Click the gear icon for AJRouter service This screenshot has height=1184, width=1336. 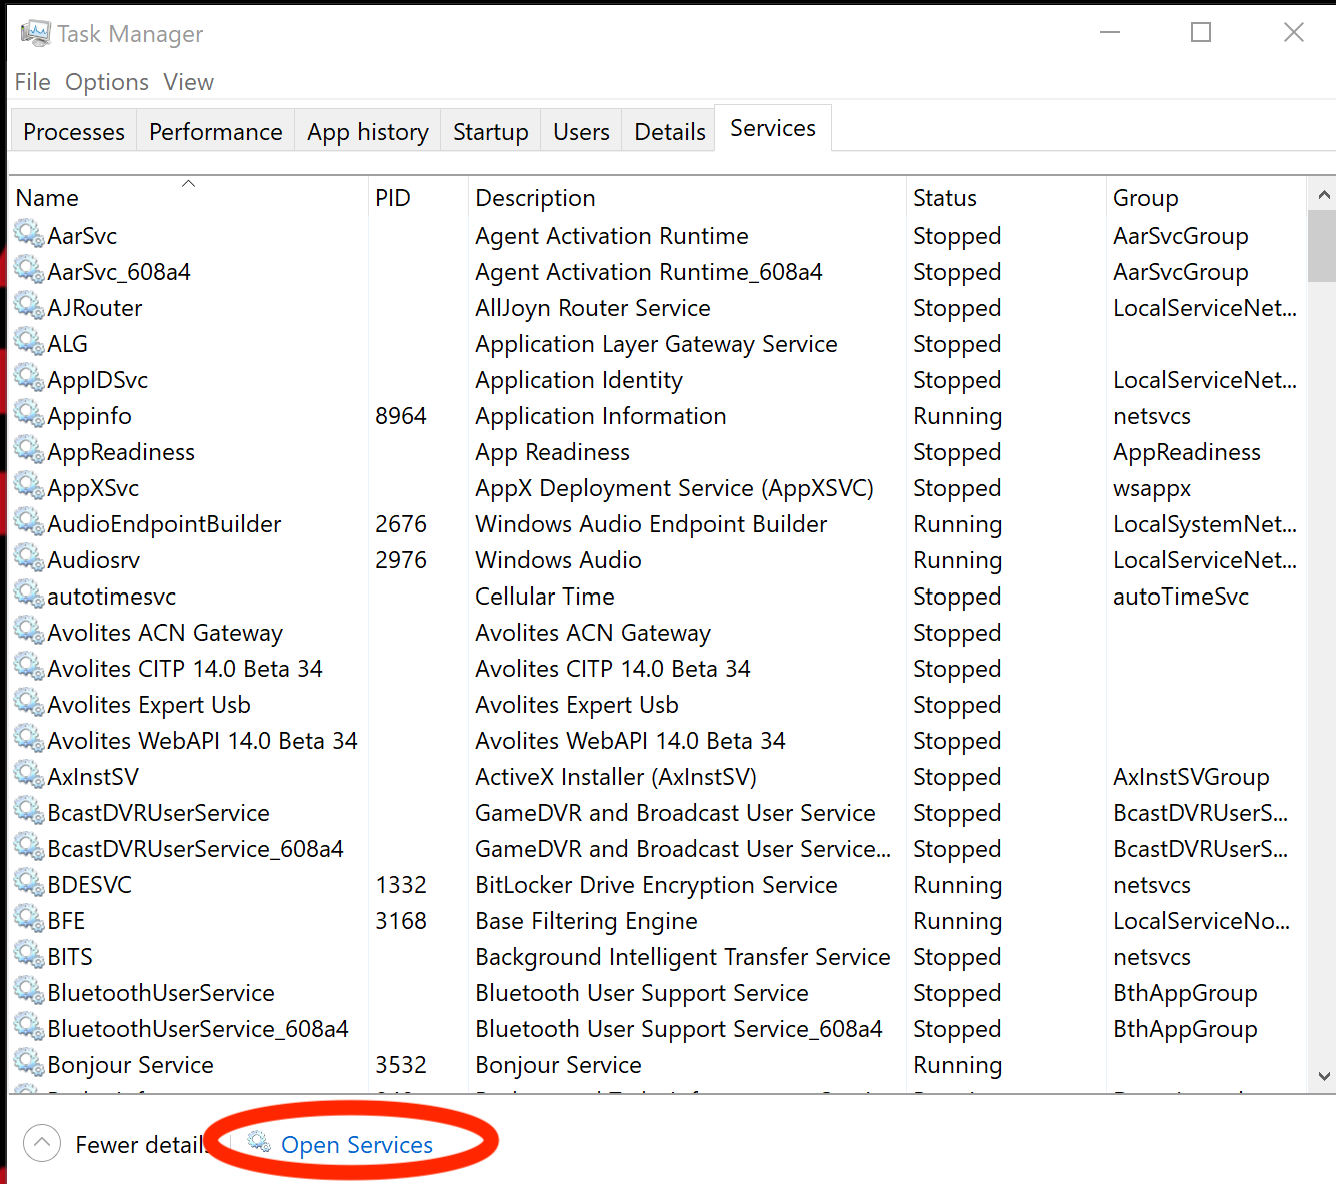29,307
